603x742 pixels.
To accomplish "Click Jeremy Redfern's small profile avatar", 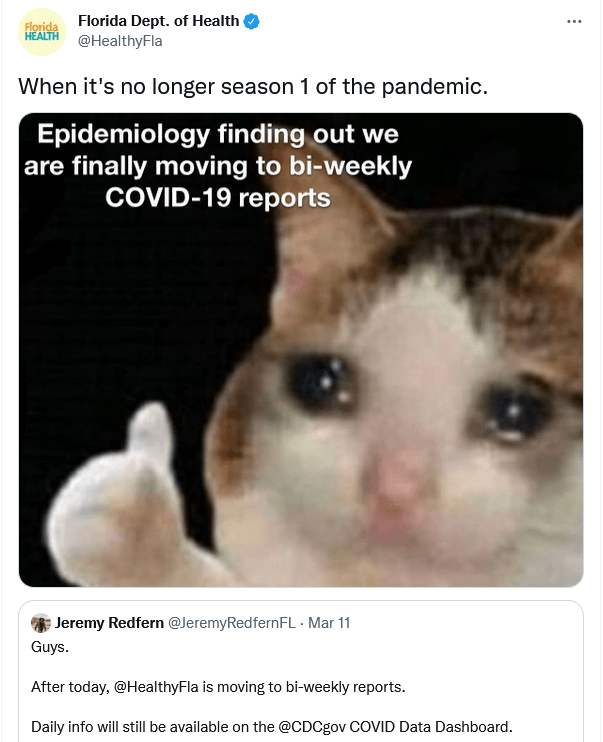I will coord(41,623).
